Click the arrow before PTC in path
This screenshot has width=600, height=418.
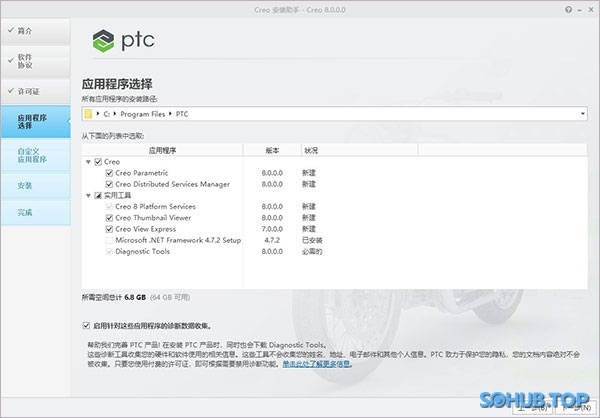pos(170,114)
